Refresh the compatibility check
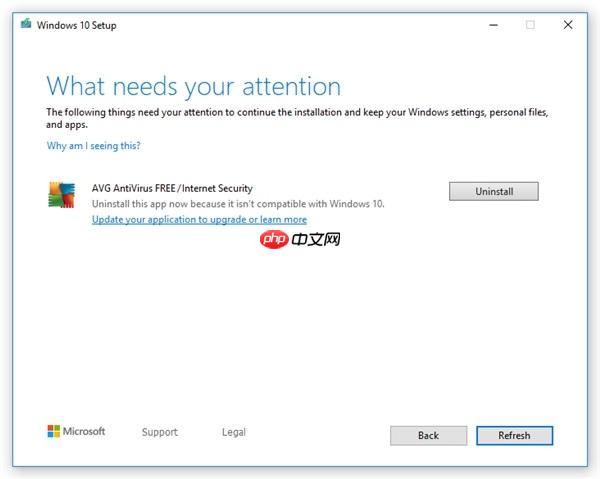 coord(514,435)
